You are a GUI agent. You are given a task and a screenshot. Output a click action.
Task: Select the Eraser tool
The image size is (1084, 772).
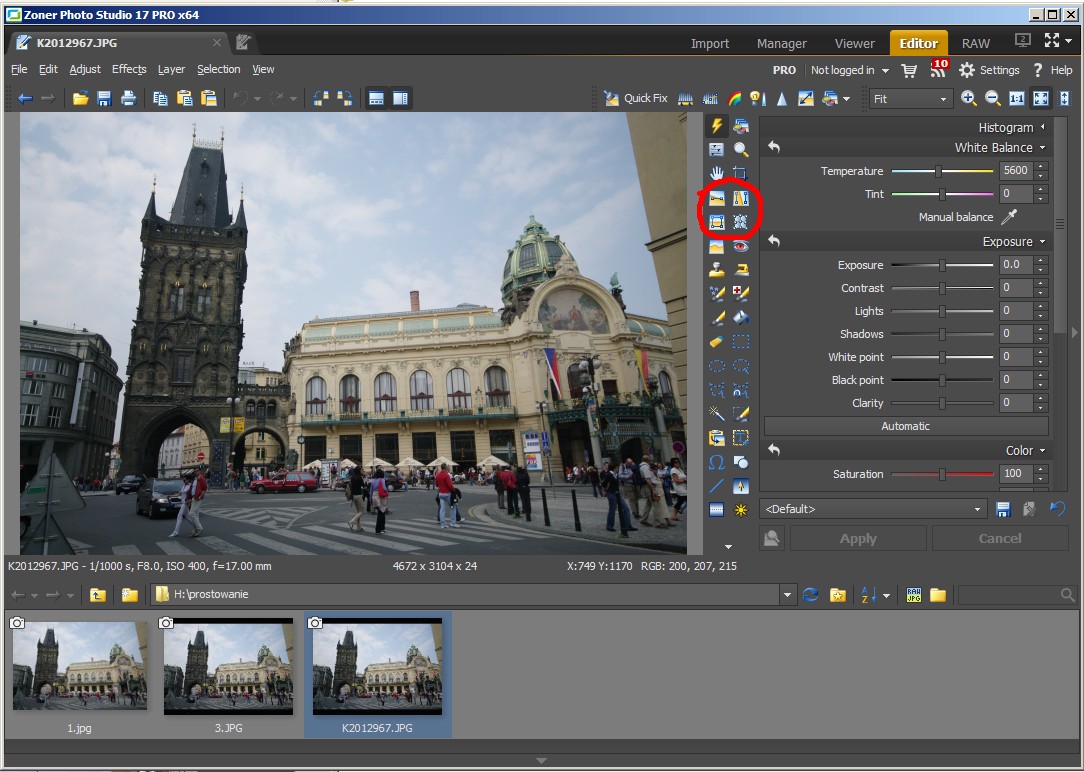[717, 342]
